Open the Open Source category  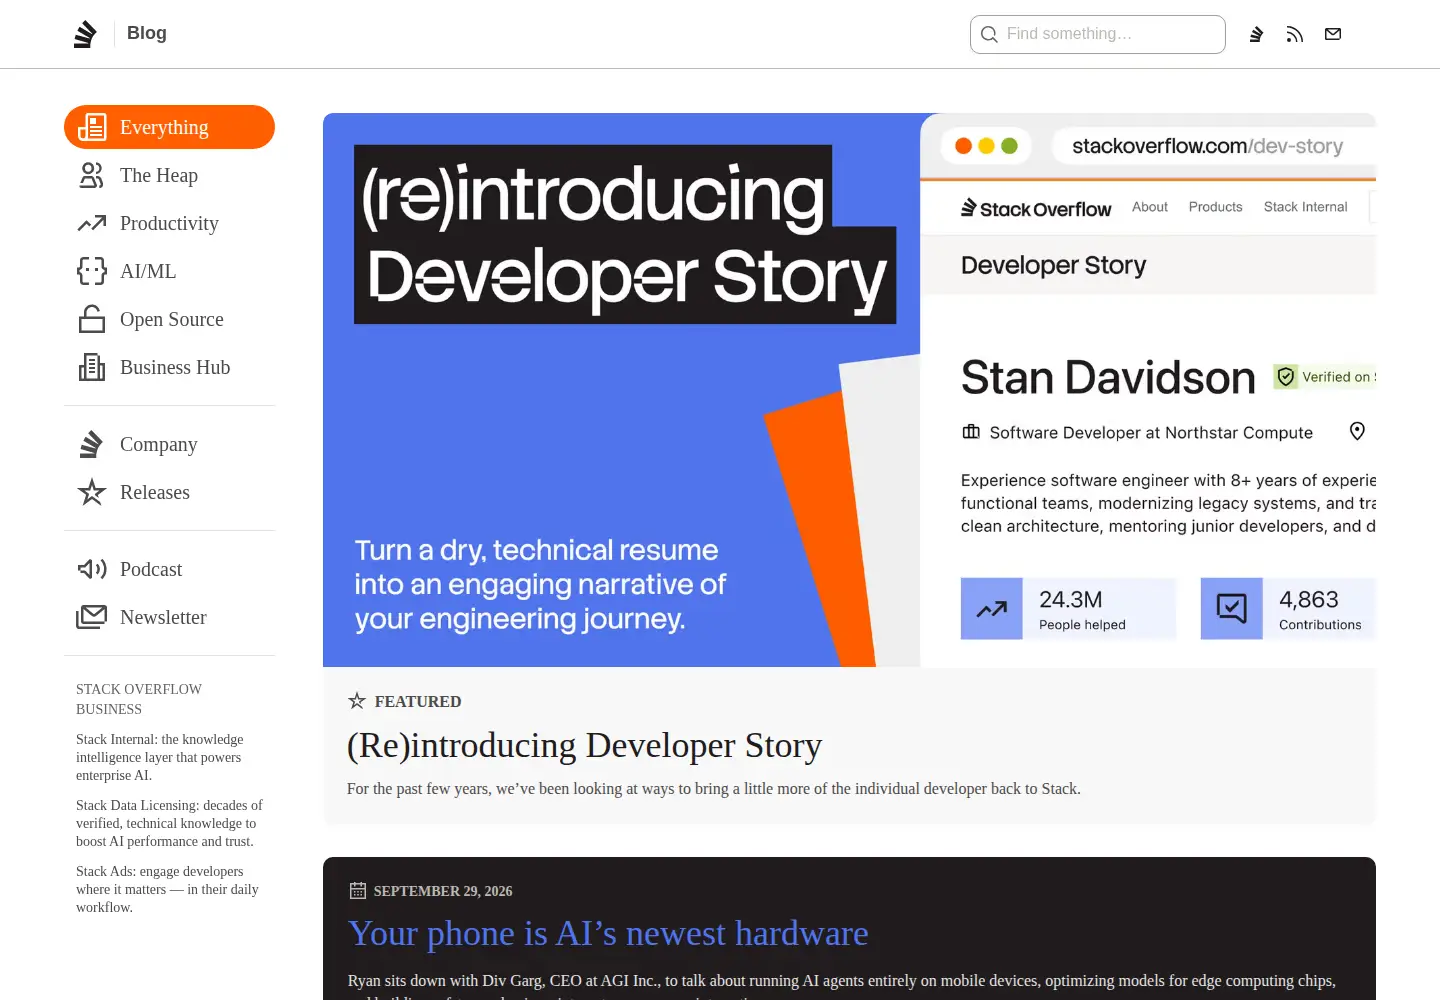[x=172, y=319]
